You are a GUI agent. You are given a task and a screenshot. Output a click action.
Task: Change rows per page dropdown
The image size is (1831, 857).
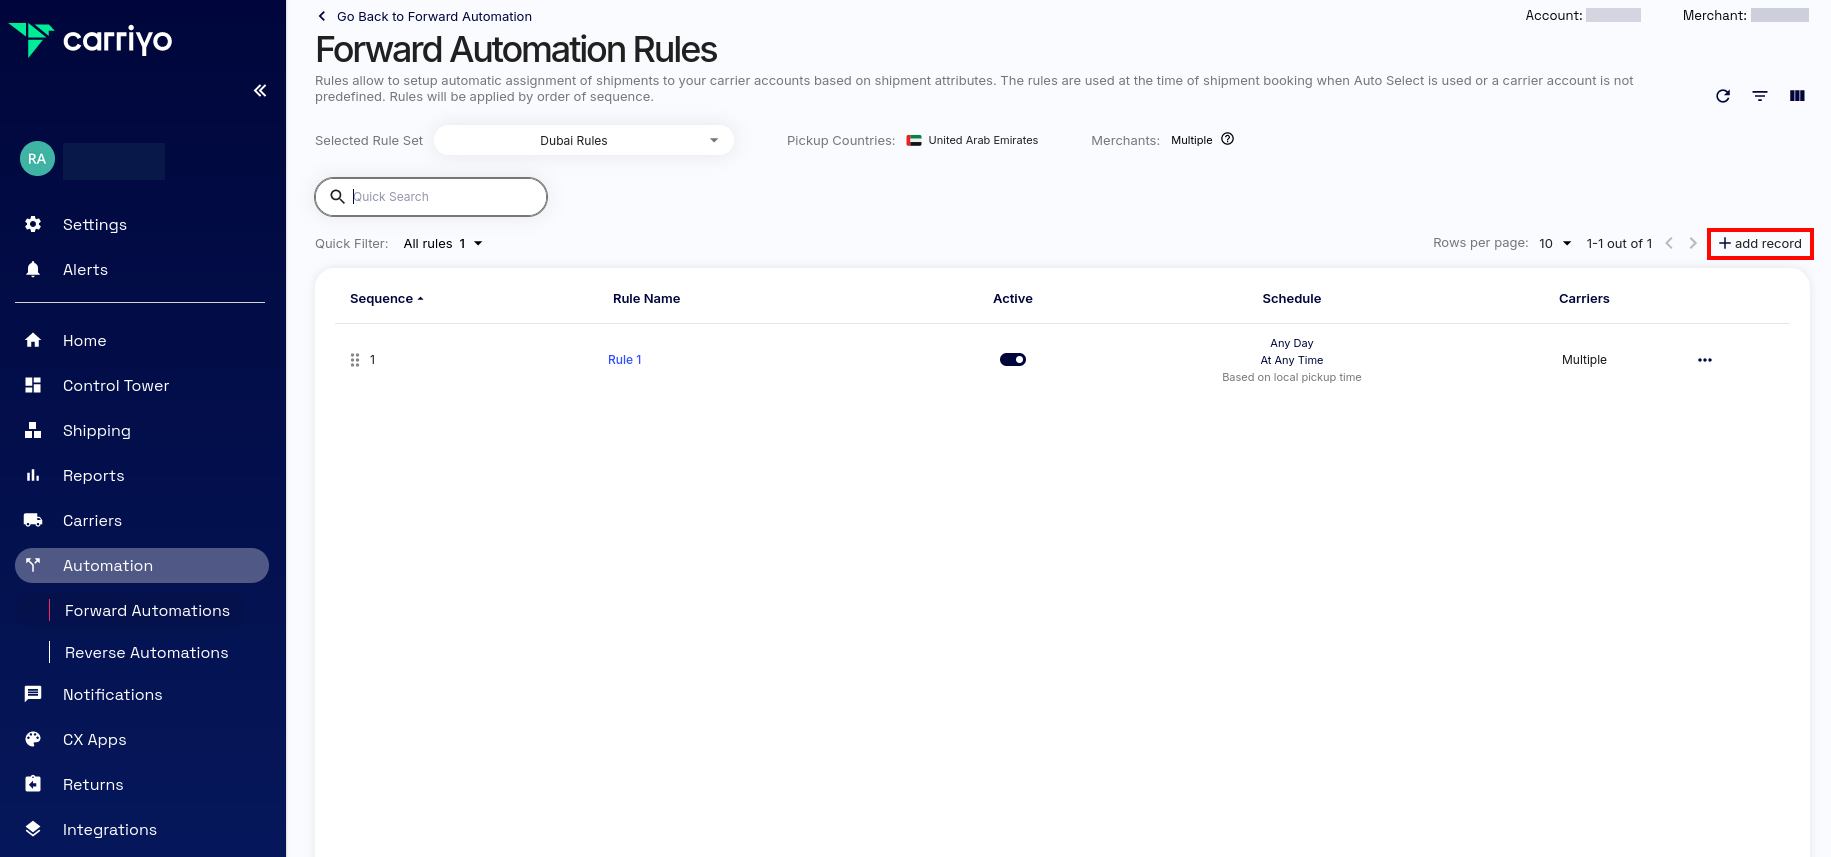click(1555, 243)
